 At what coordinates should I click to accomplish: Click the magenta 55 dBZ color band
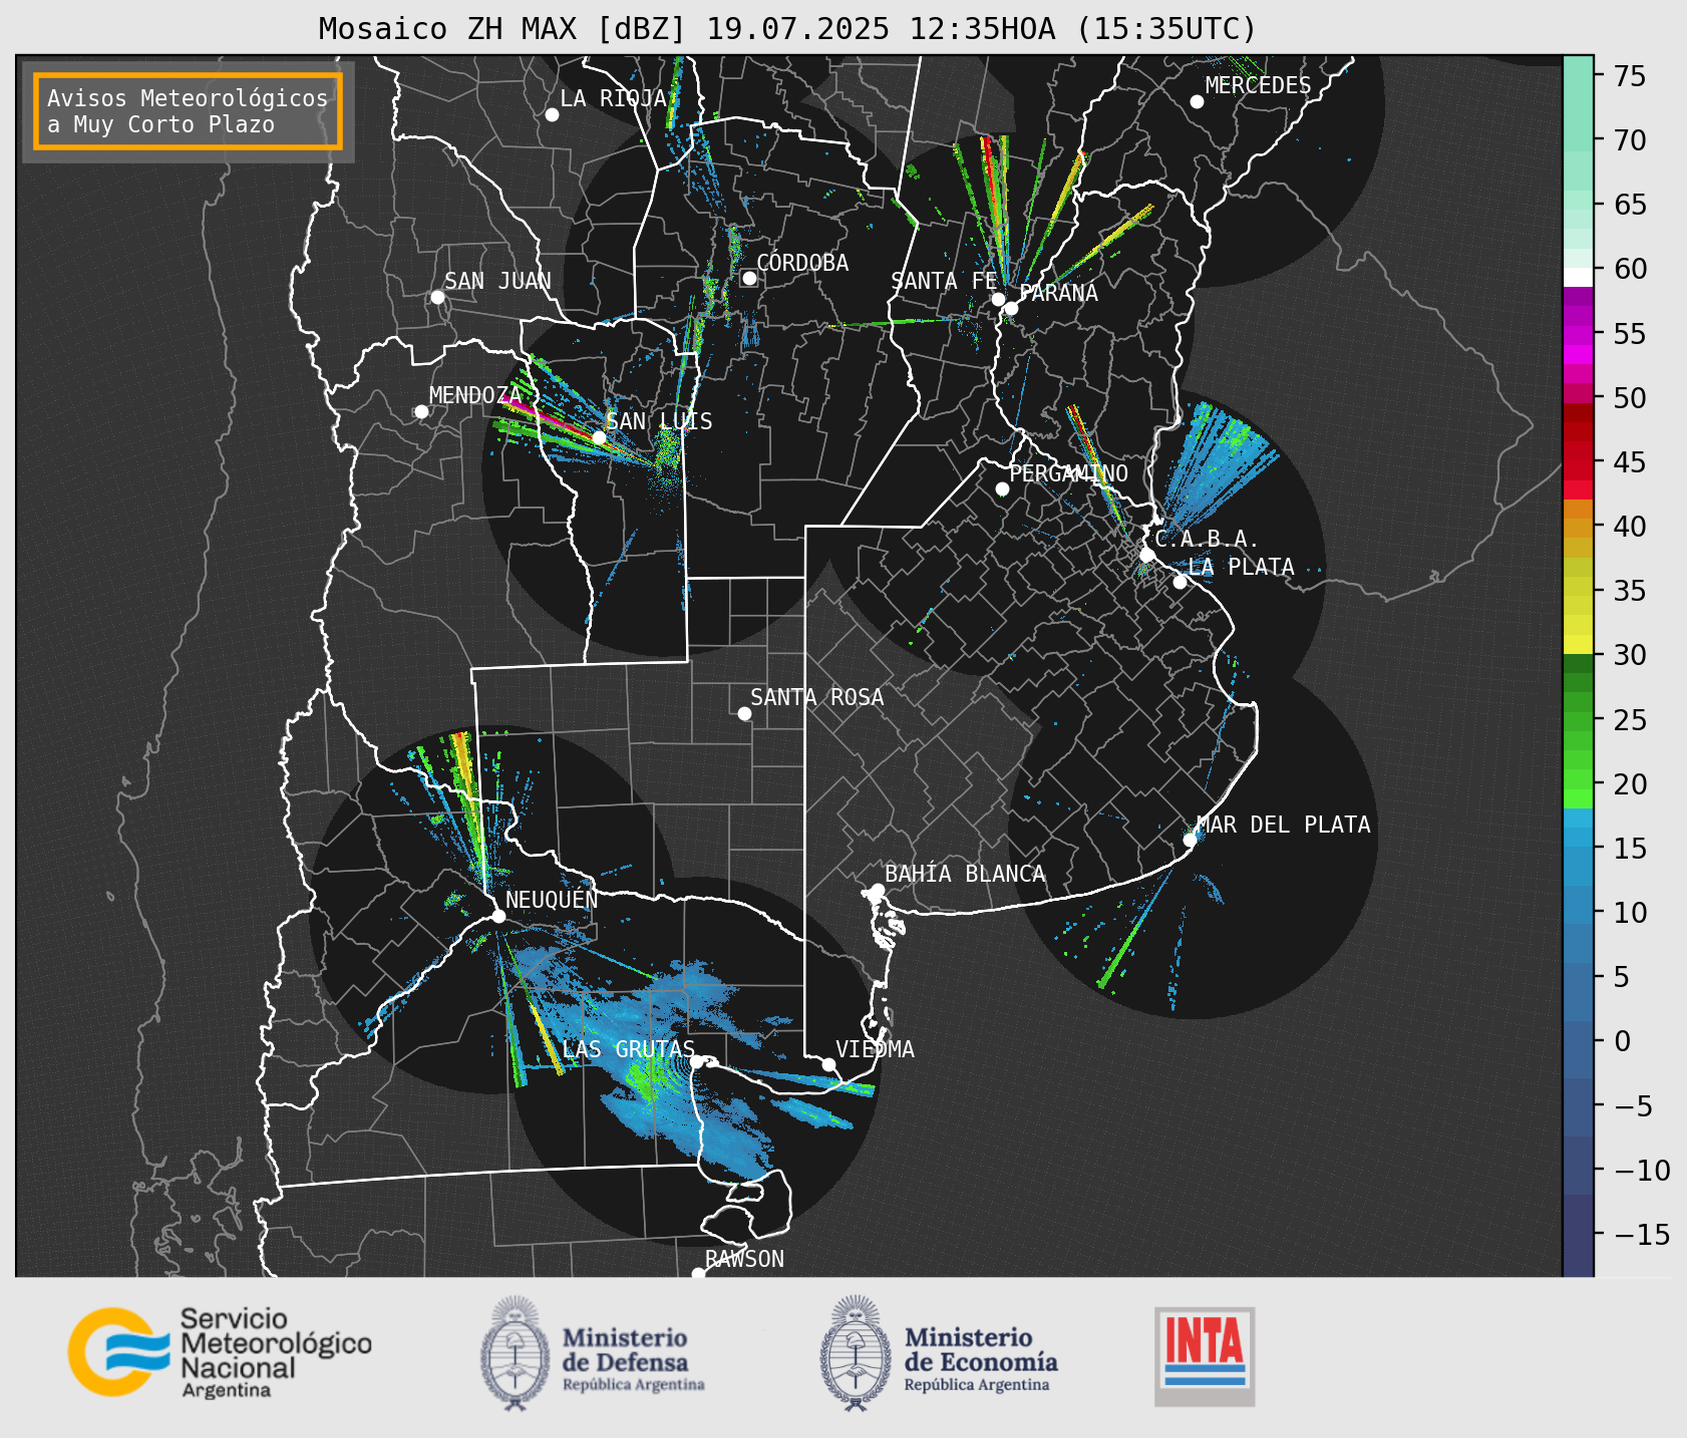click(1578, 335)
